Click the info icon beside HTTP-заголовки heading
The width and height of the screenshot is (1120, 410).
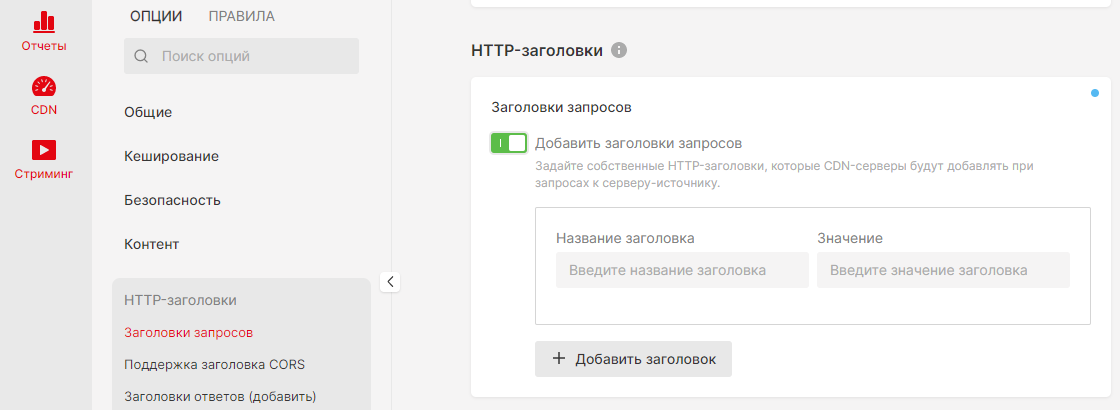tap(619, 50)
